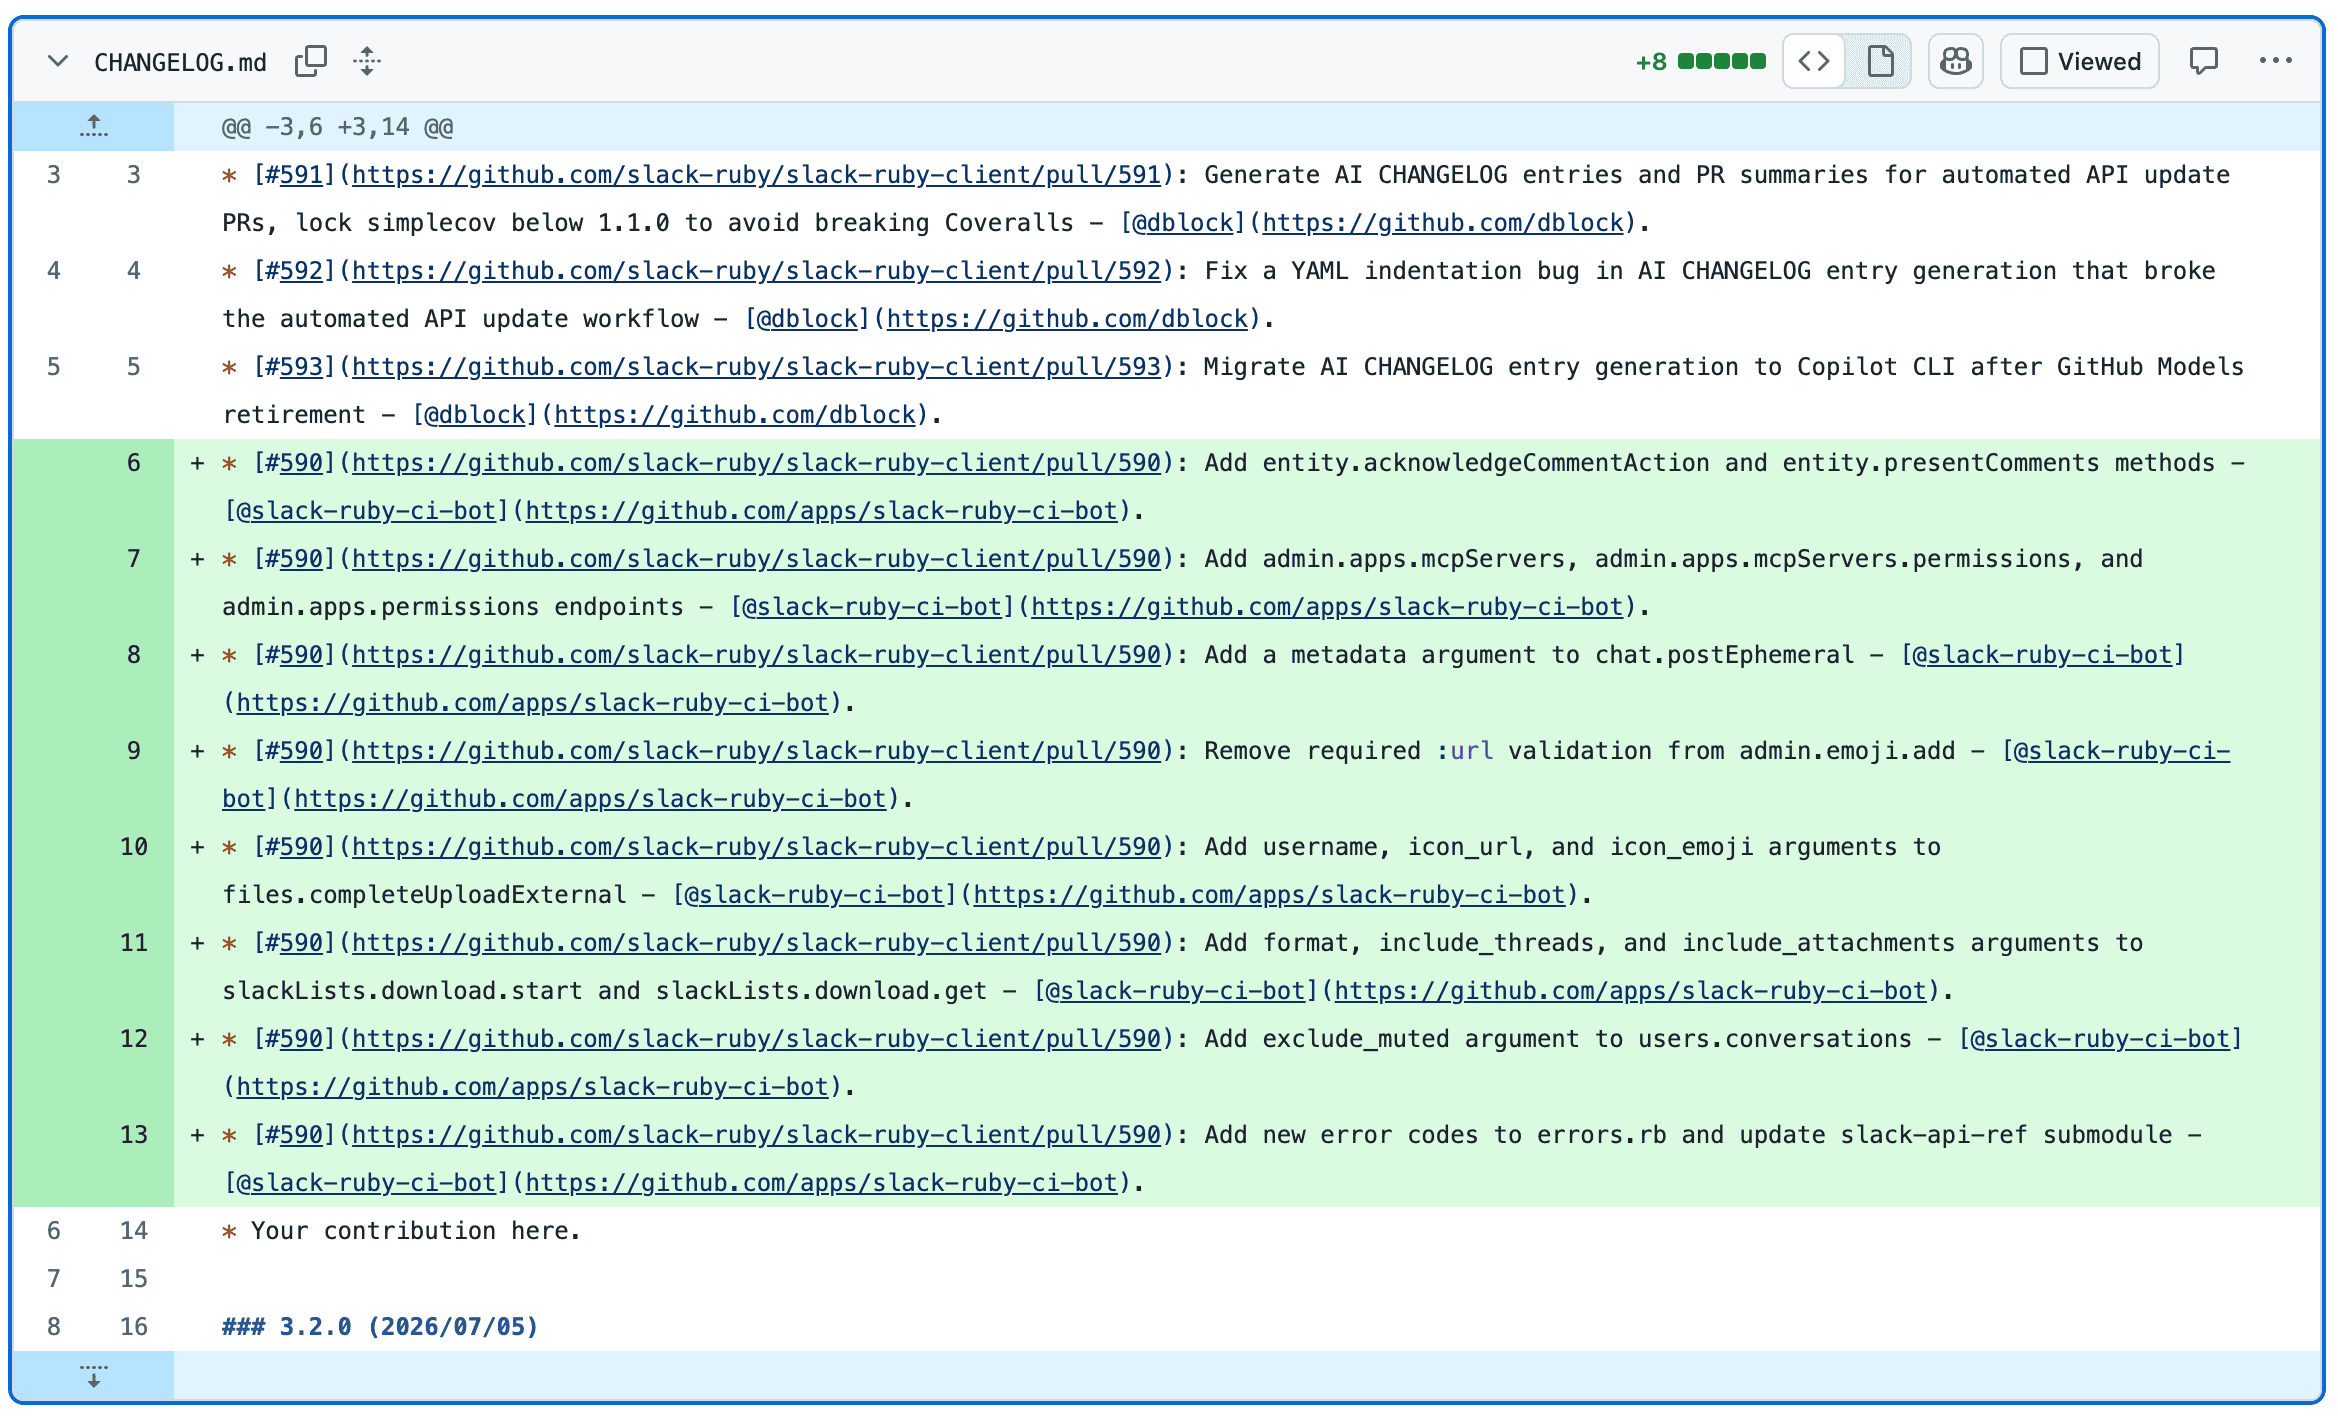
Task: Select new line number 16
Action: coord(133,1327)
